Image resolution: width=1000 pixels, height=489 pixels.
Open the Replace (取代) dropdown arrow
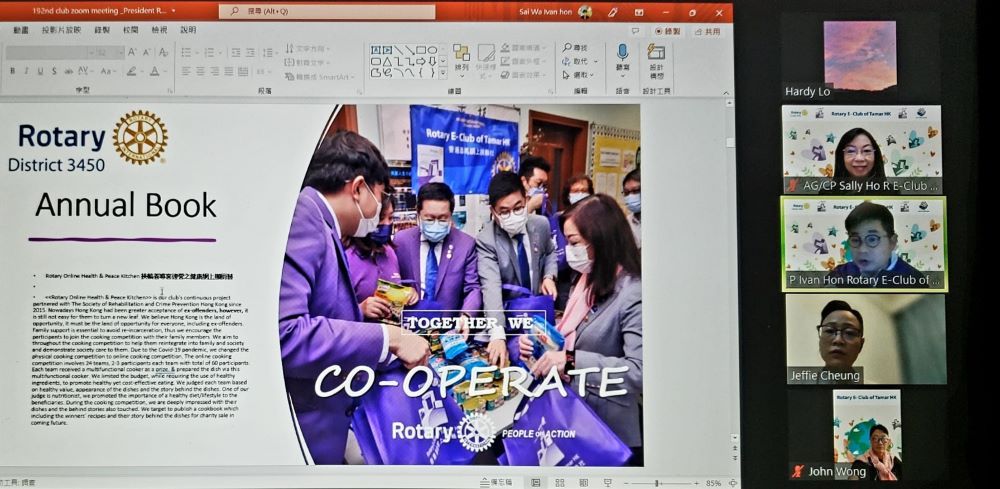(596, 62)
